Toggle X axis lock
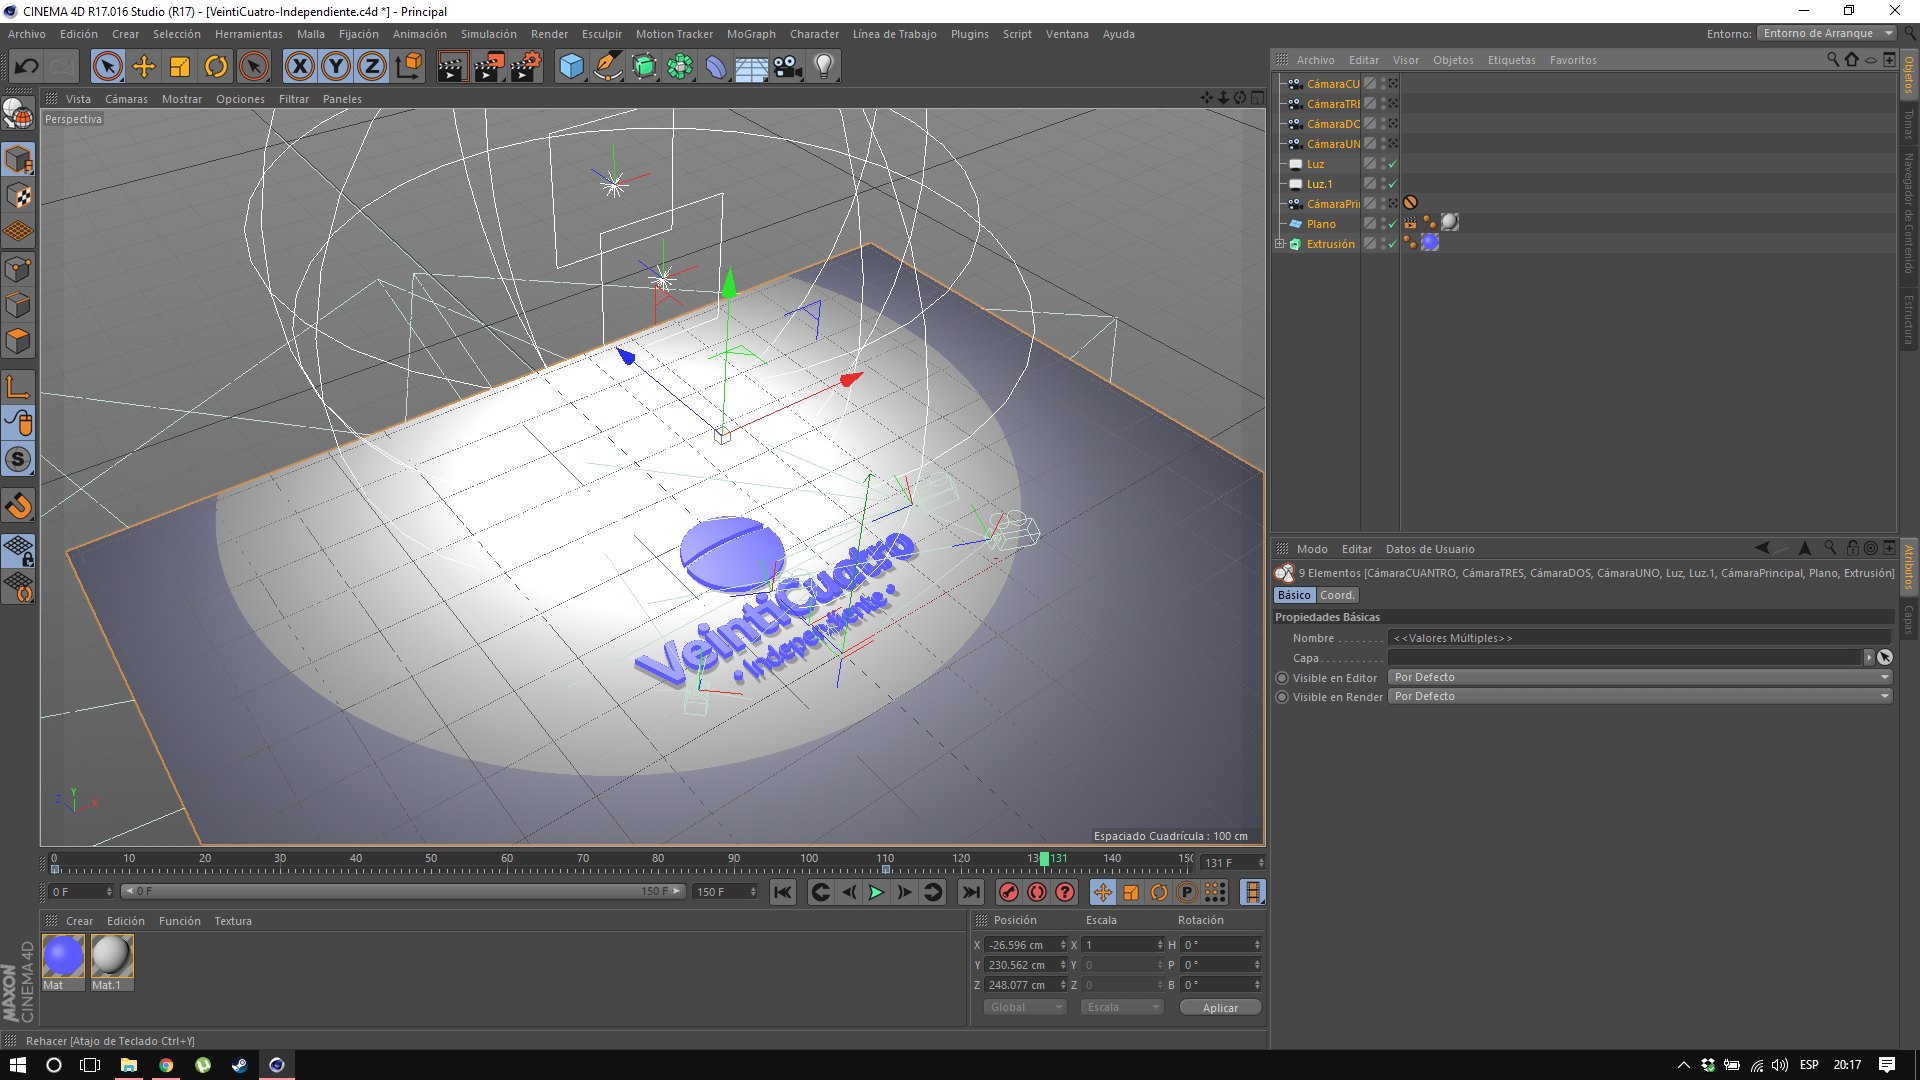Screen dimensions: 1920x1080 click(x=299, y=67)
